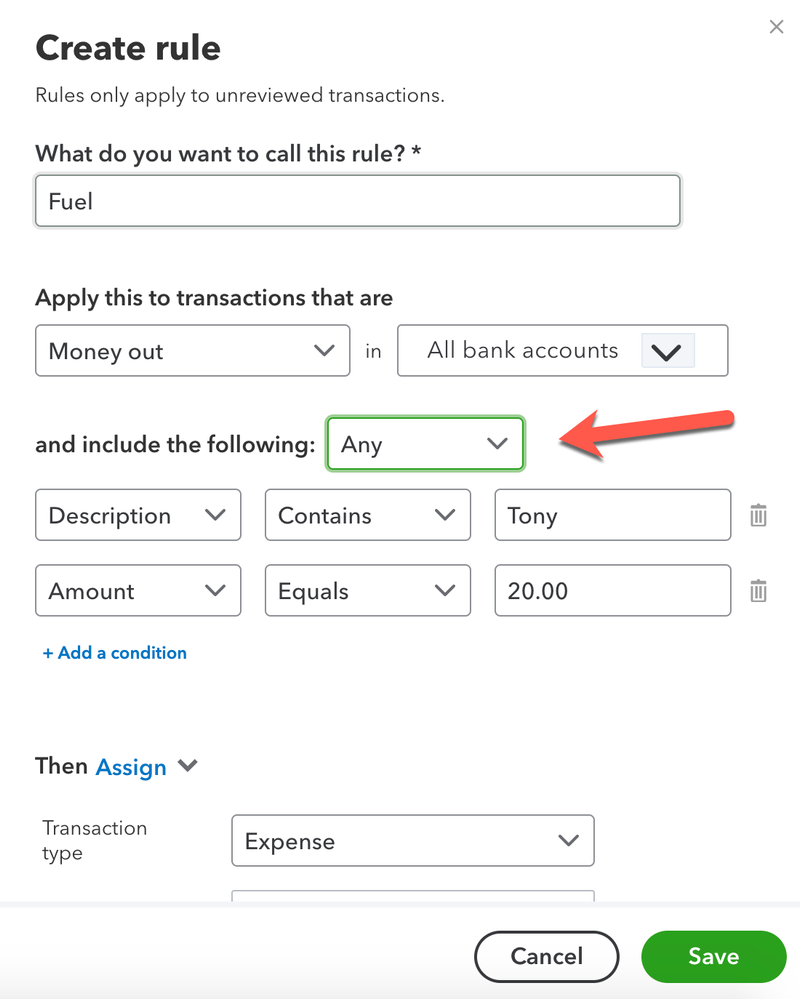Image resolution: width=800 pixels, height=999 pixels.
Task: Save the rule
Action: click(713, 956)
